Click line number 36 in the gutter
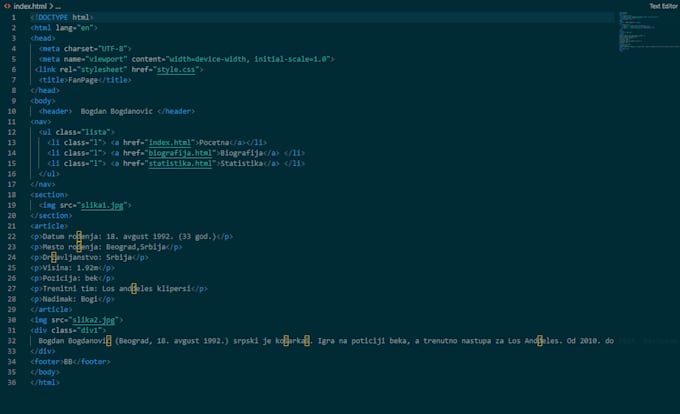The width and height of the screenshot is (680, 414). [12, 382]
